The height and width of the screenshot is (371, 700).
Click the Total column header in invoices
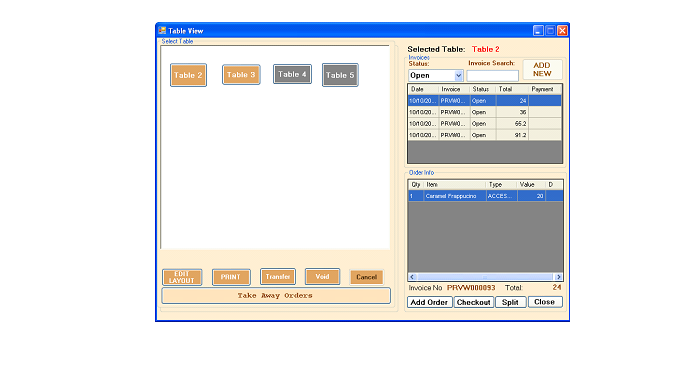click(512, 89)
